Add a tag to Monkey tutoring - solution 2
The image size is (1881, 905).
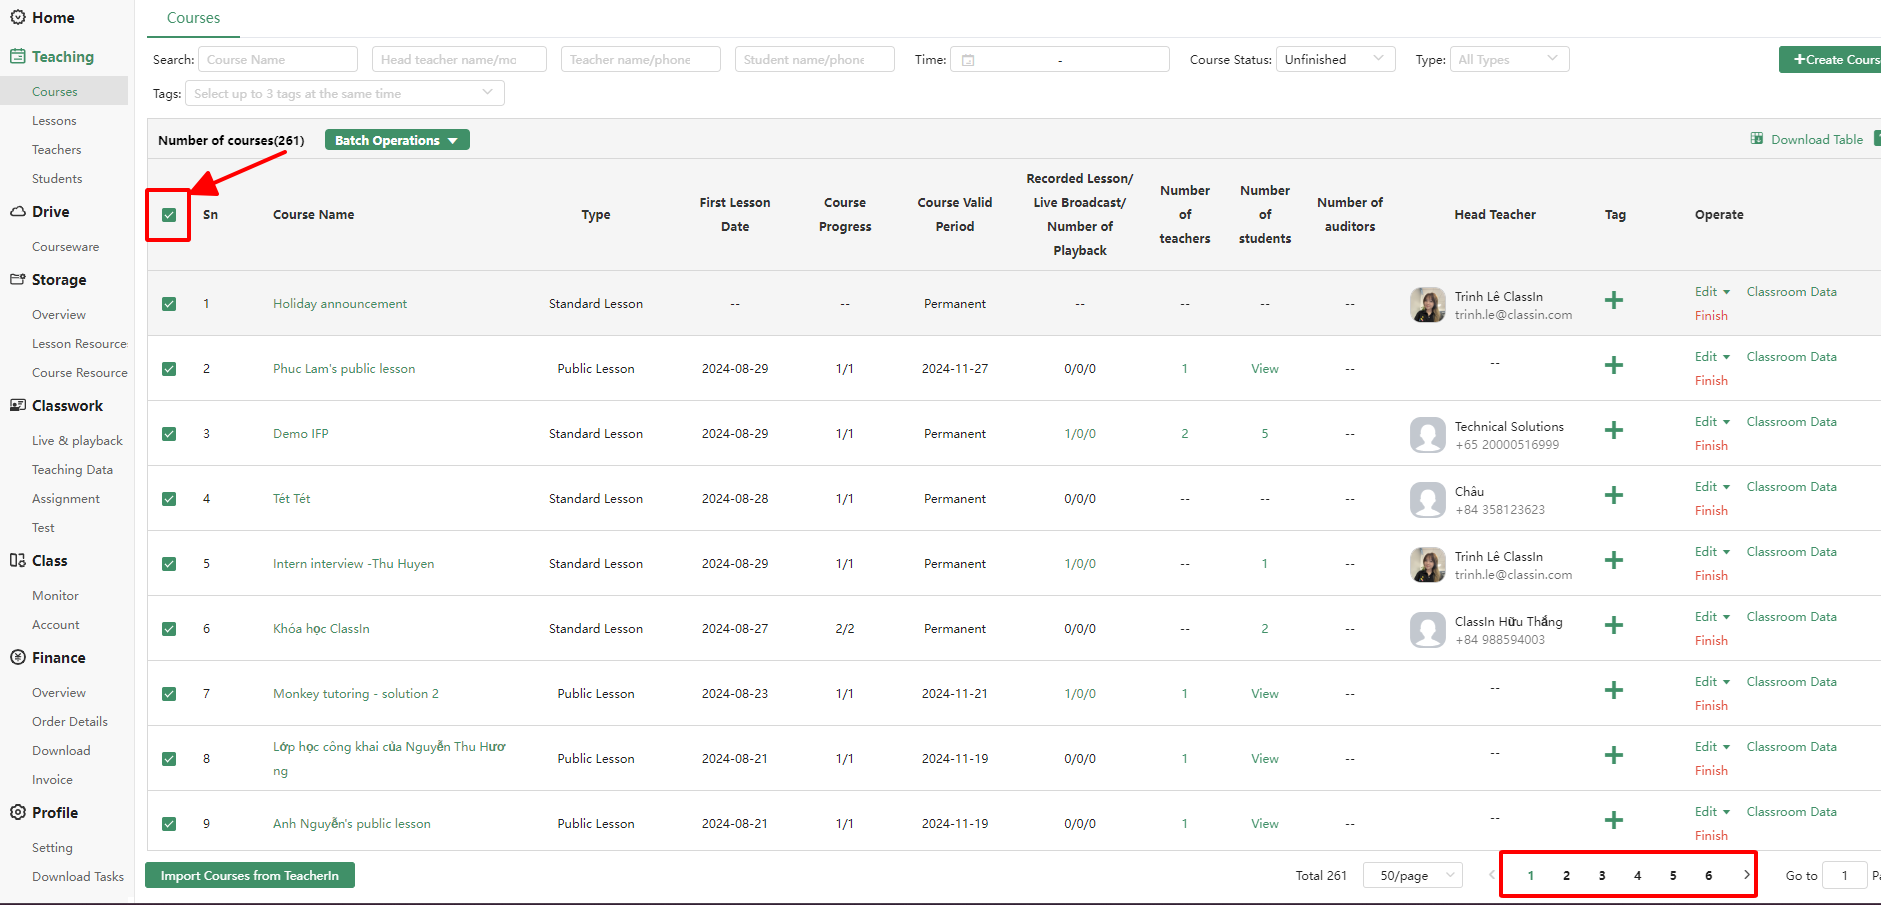(x=1614, y=690)
